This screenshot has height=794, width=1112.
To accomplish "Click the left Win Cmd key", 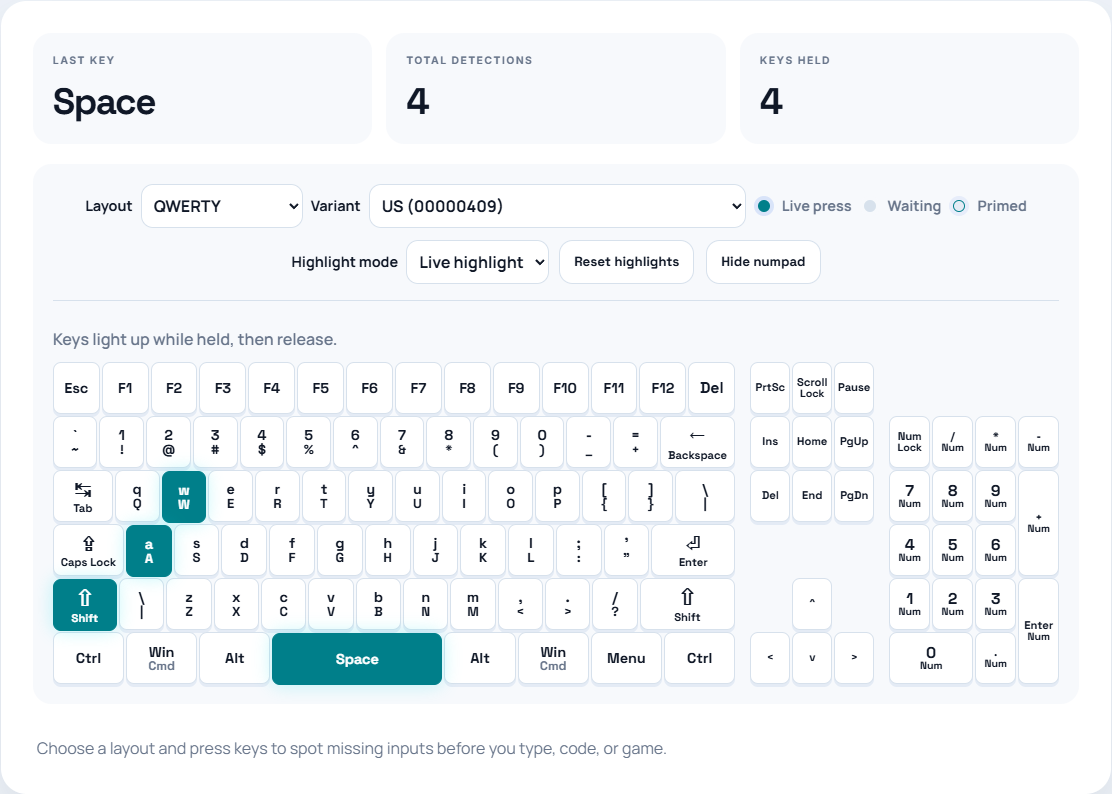I will (162, 659).
